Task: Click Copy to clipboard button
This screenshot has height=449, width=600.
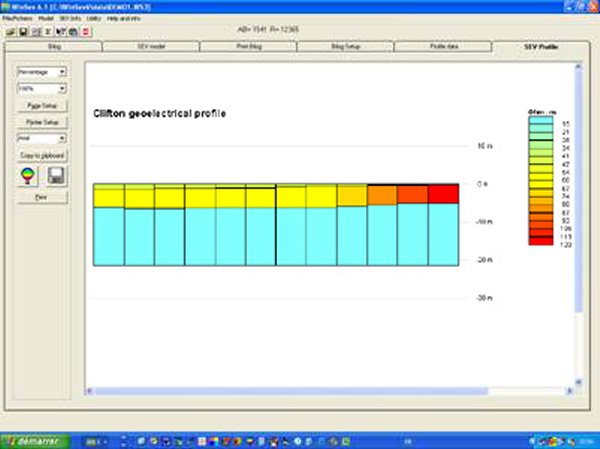Action: coord(41,156)
